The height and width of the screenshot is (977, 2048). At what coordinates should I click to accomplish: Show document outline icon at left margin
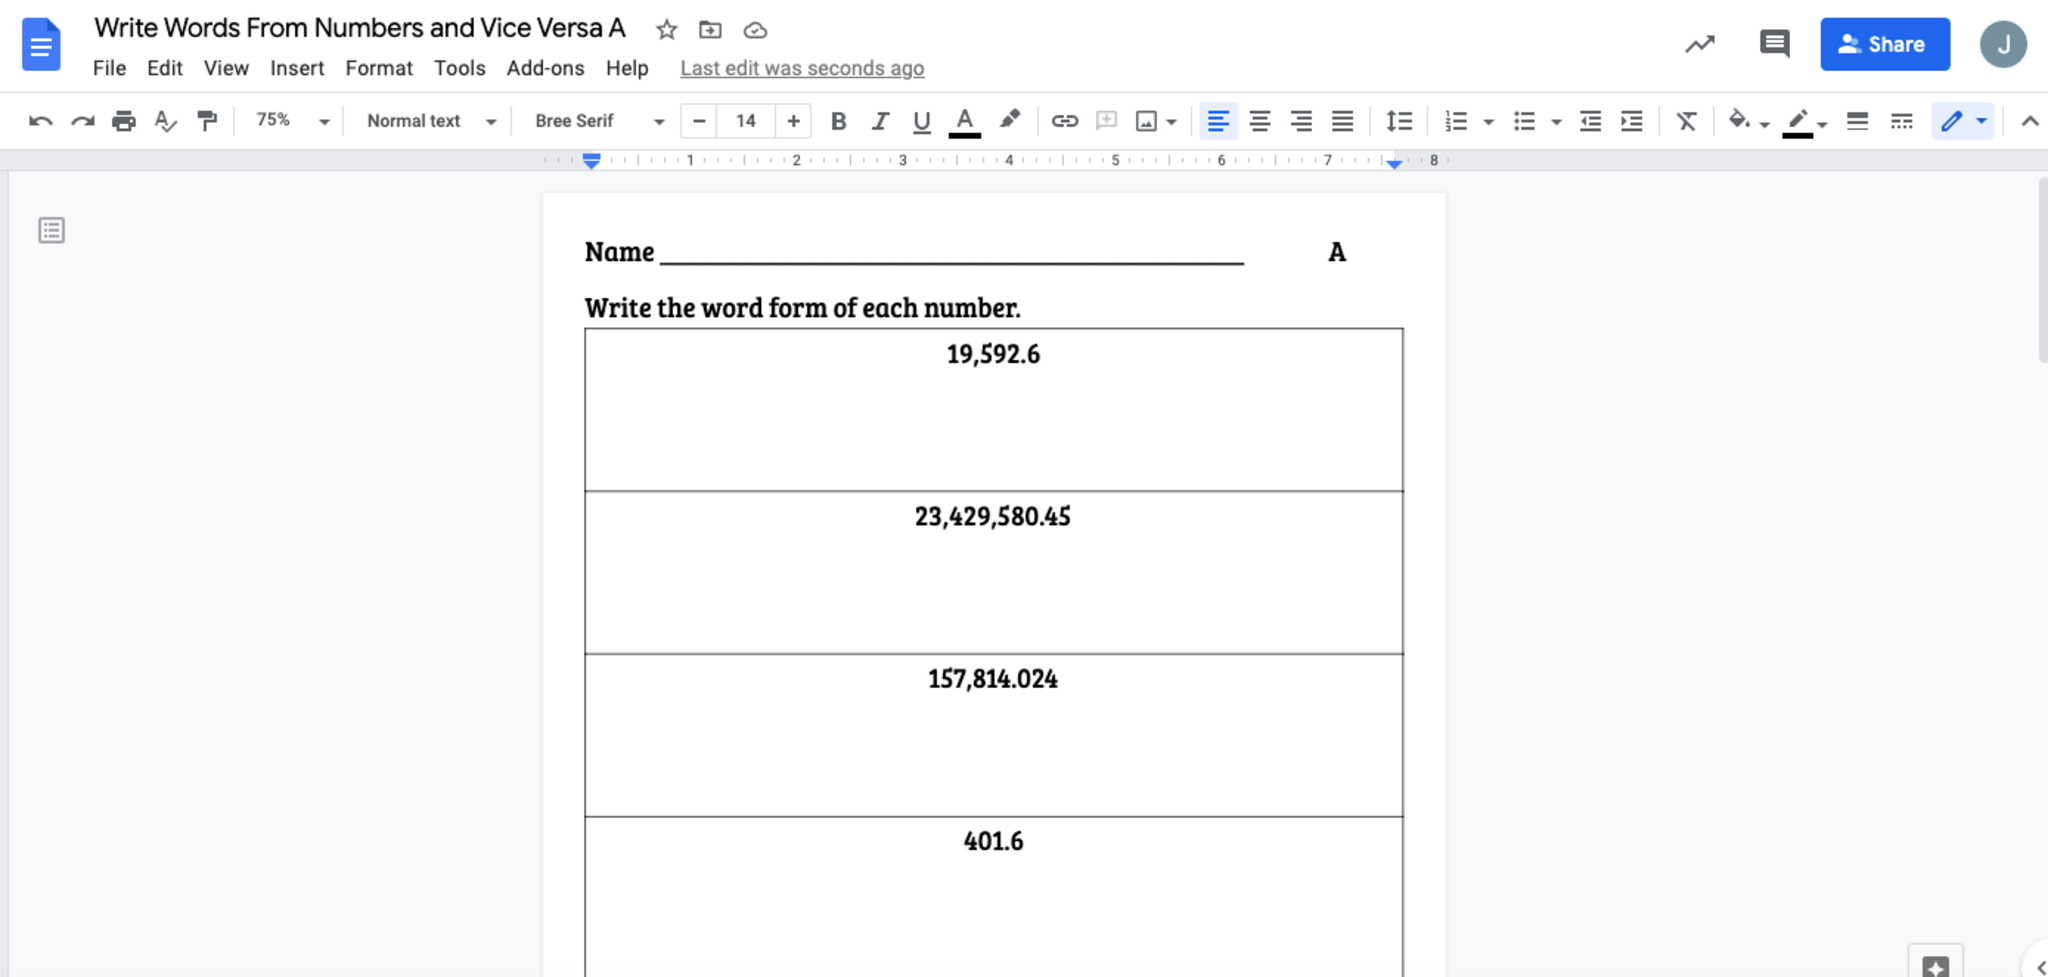click(51, 231)
